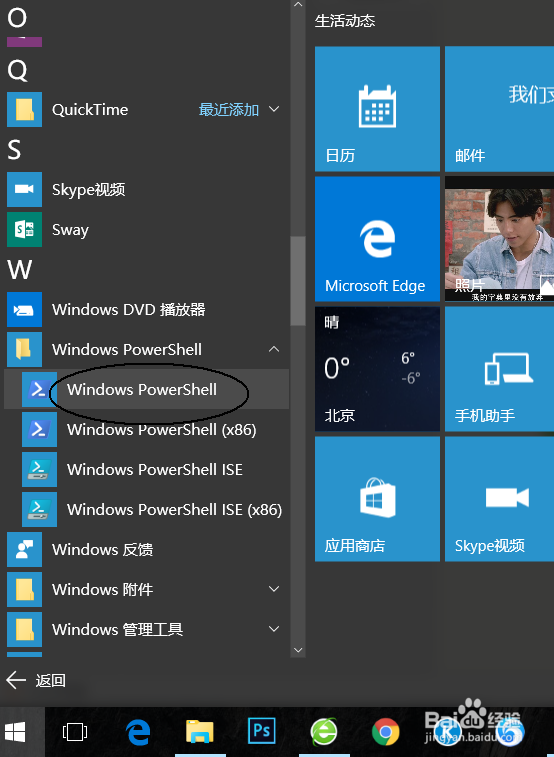Open the Skype视频 live tile

click(x=499, y=499)
